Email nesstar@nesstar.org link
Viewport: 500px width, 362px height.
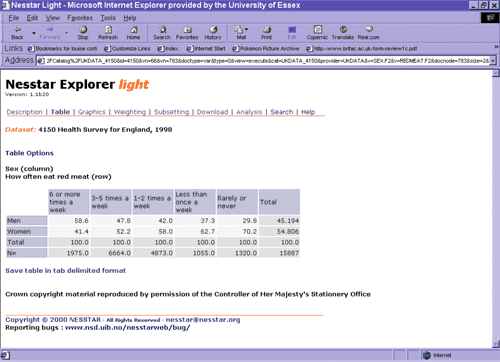[203, 320]
